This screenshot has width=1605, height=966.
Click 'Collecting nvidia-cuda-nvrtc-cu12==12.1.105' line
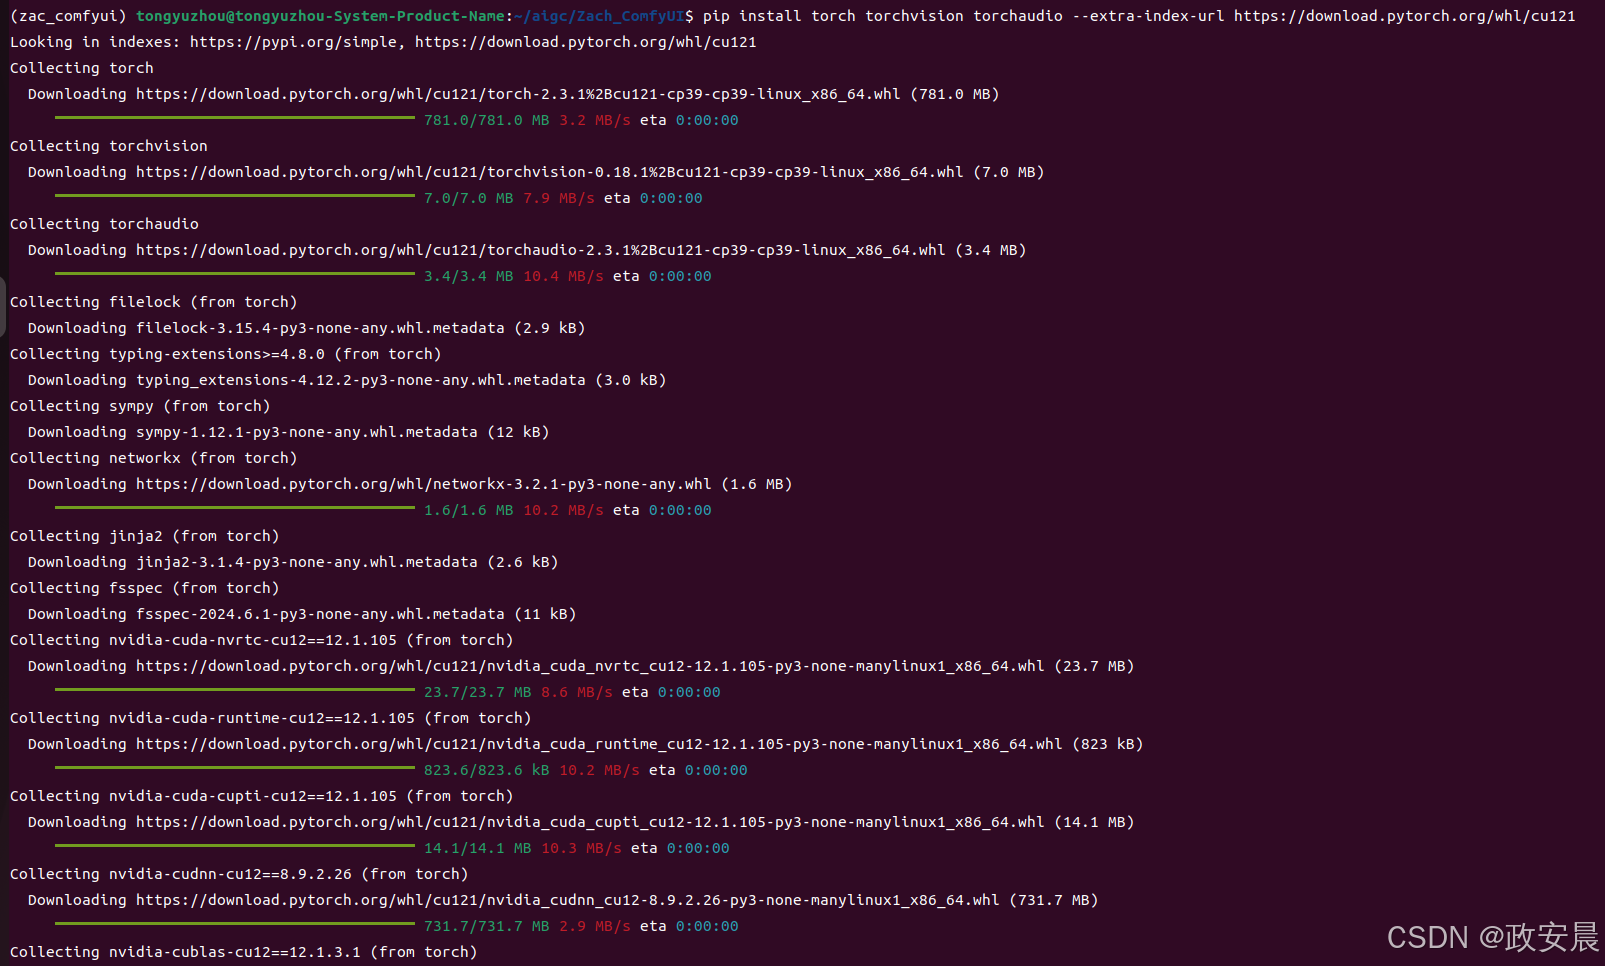(x=262, y=640)
